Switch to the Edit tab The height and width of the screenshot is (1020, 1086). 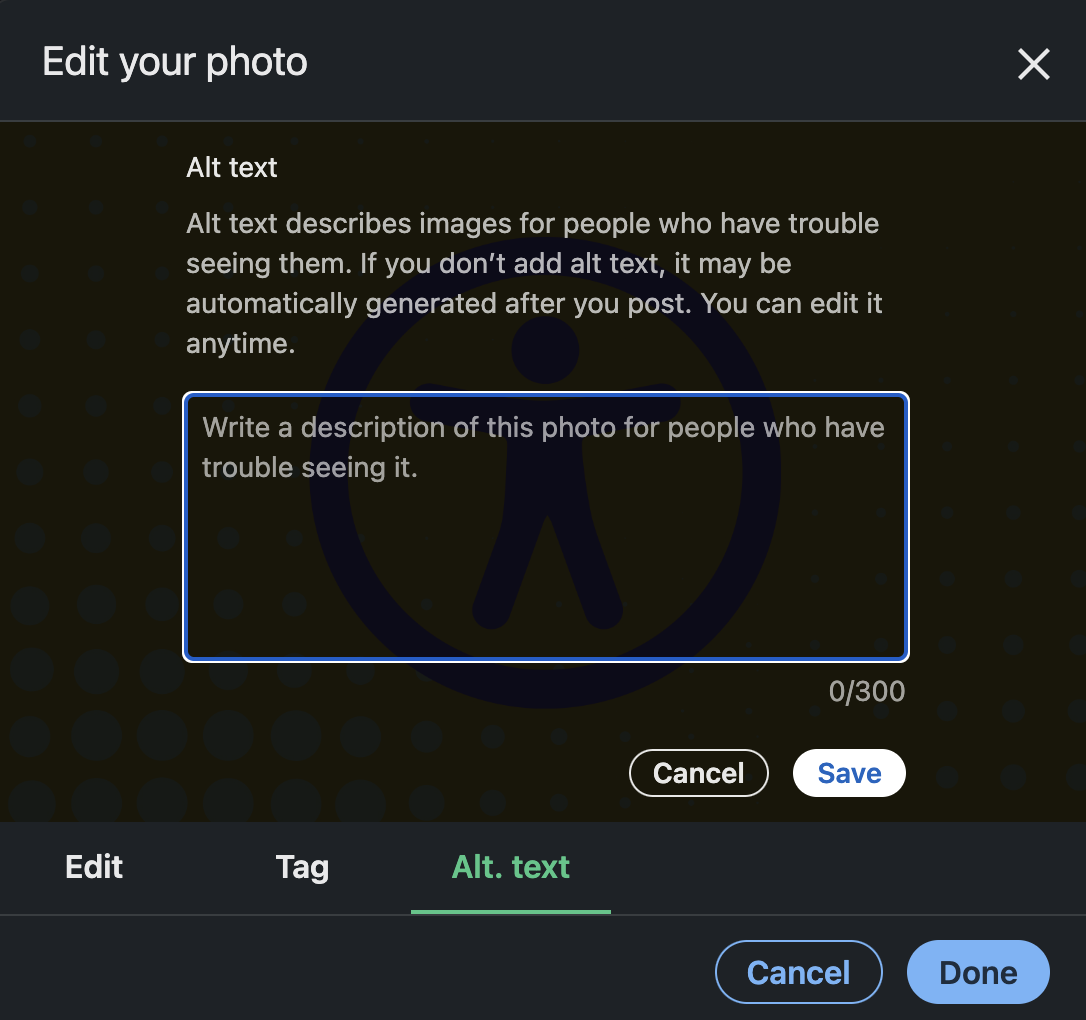(x=93, y=867)
